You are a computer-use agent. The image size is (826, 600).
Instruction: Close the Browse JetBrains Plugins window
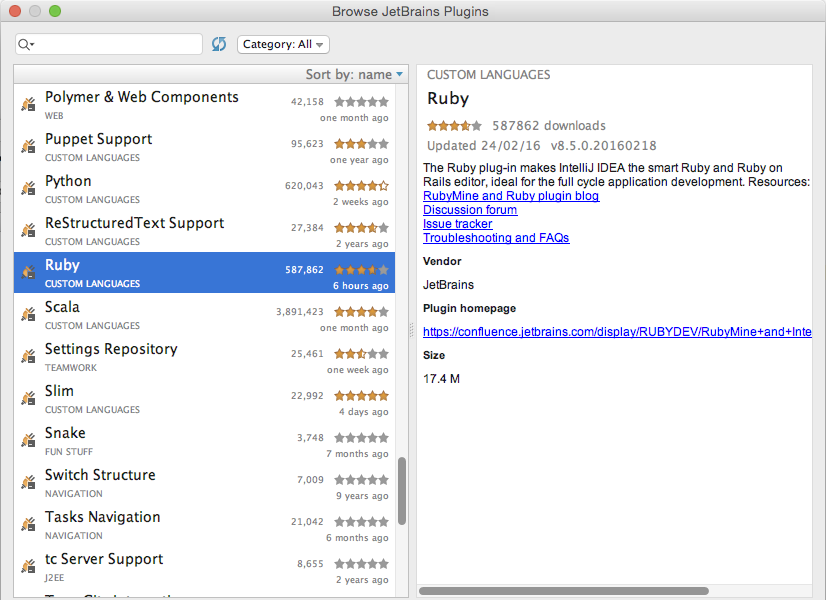tap(15, 11)
